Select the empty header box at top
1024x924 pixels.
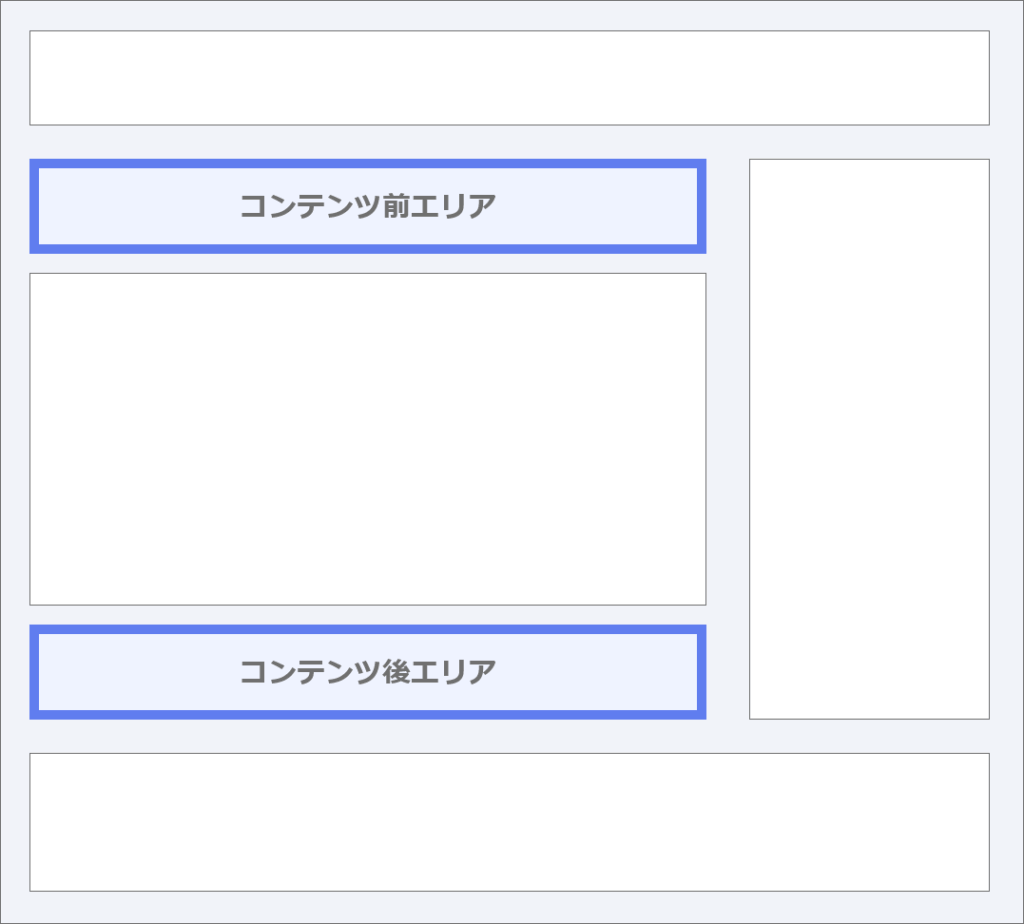pos(509,78)
